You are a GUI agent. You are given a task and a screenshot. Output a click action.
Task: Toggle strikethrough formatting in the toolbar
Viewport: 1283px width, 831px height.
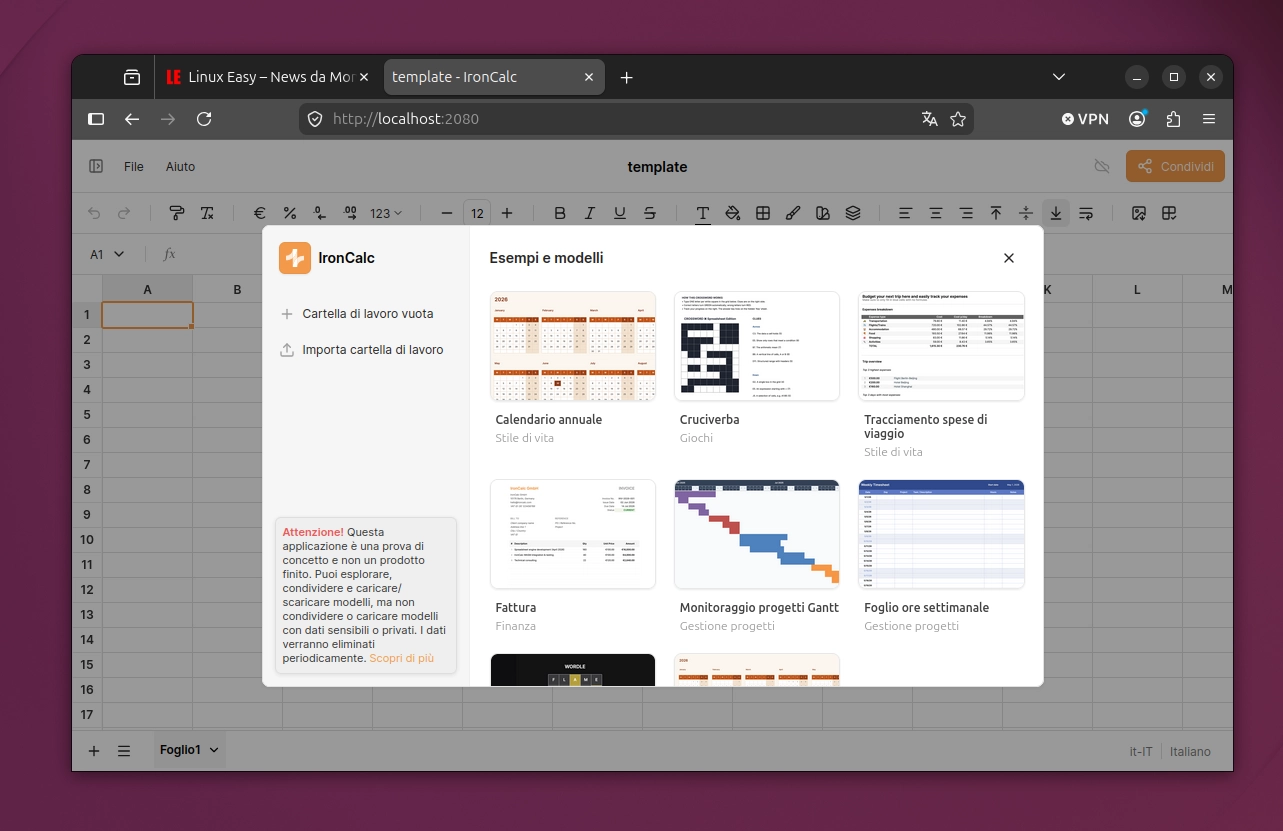click(x=650, y=213)
